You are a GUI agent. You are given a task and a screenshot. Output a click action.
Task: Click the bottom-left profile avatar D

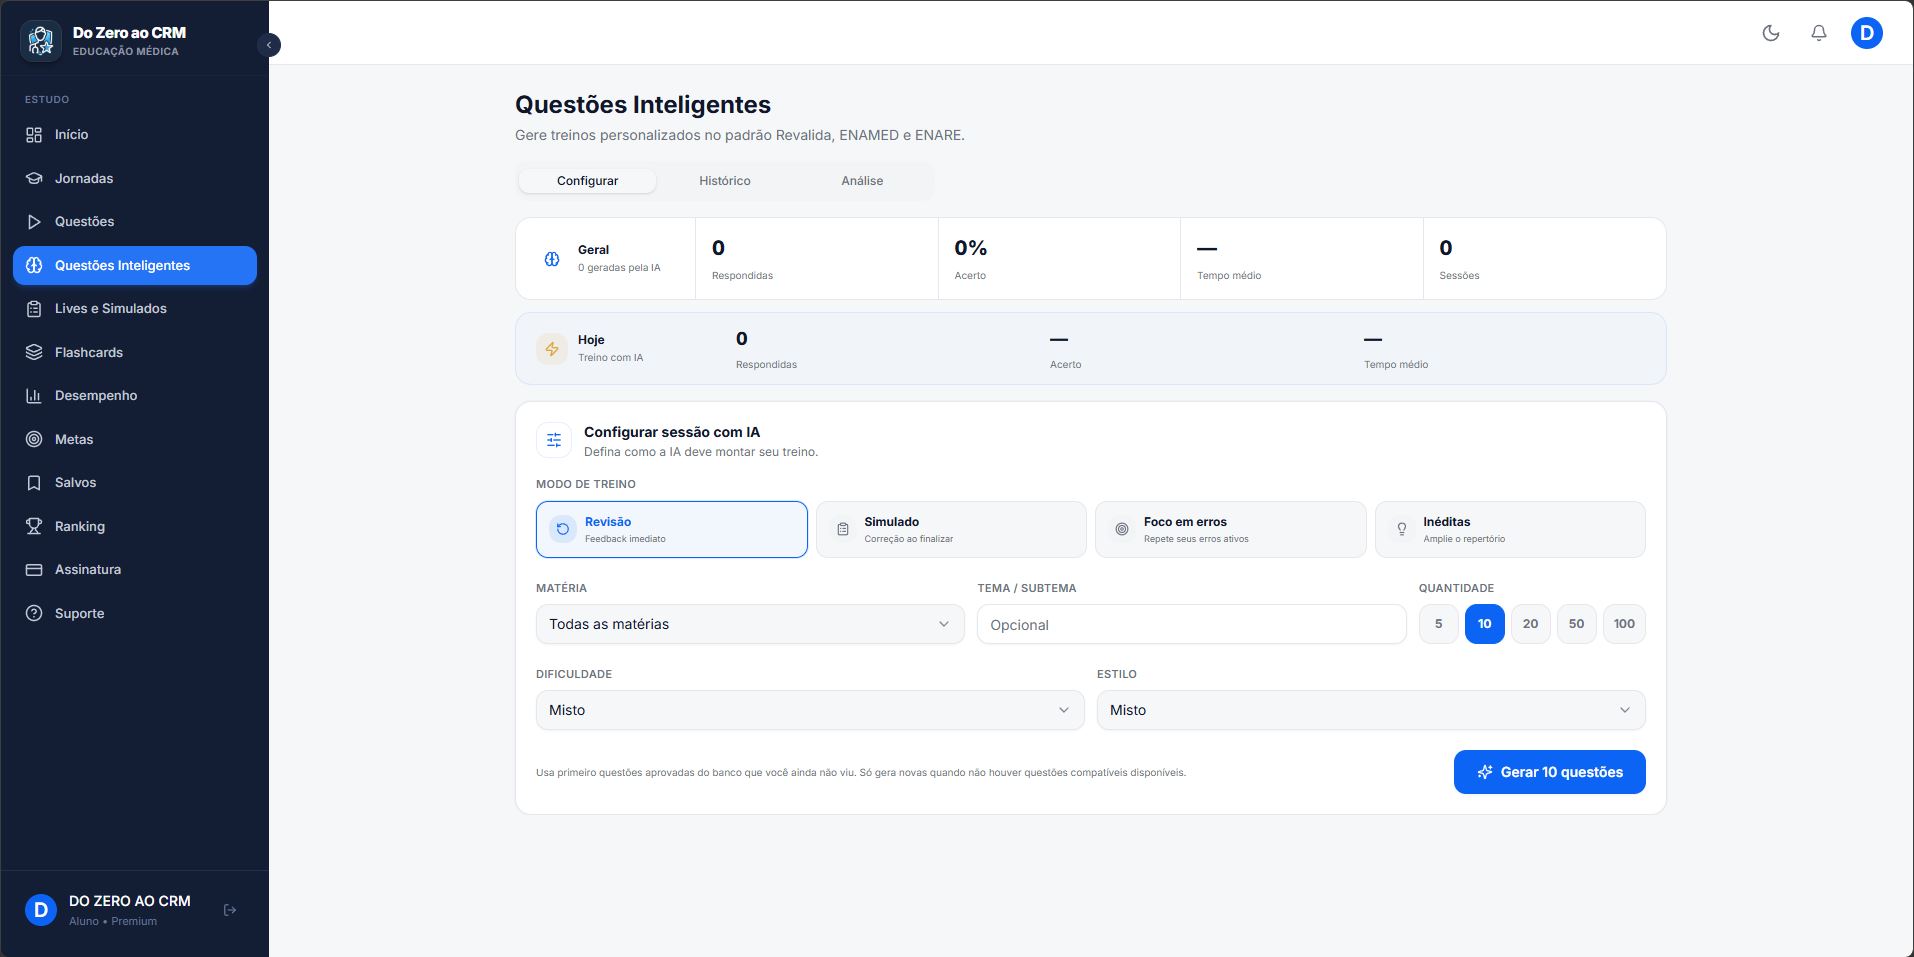[x=41, y=910]
